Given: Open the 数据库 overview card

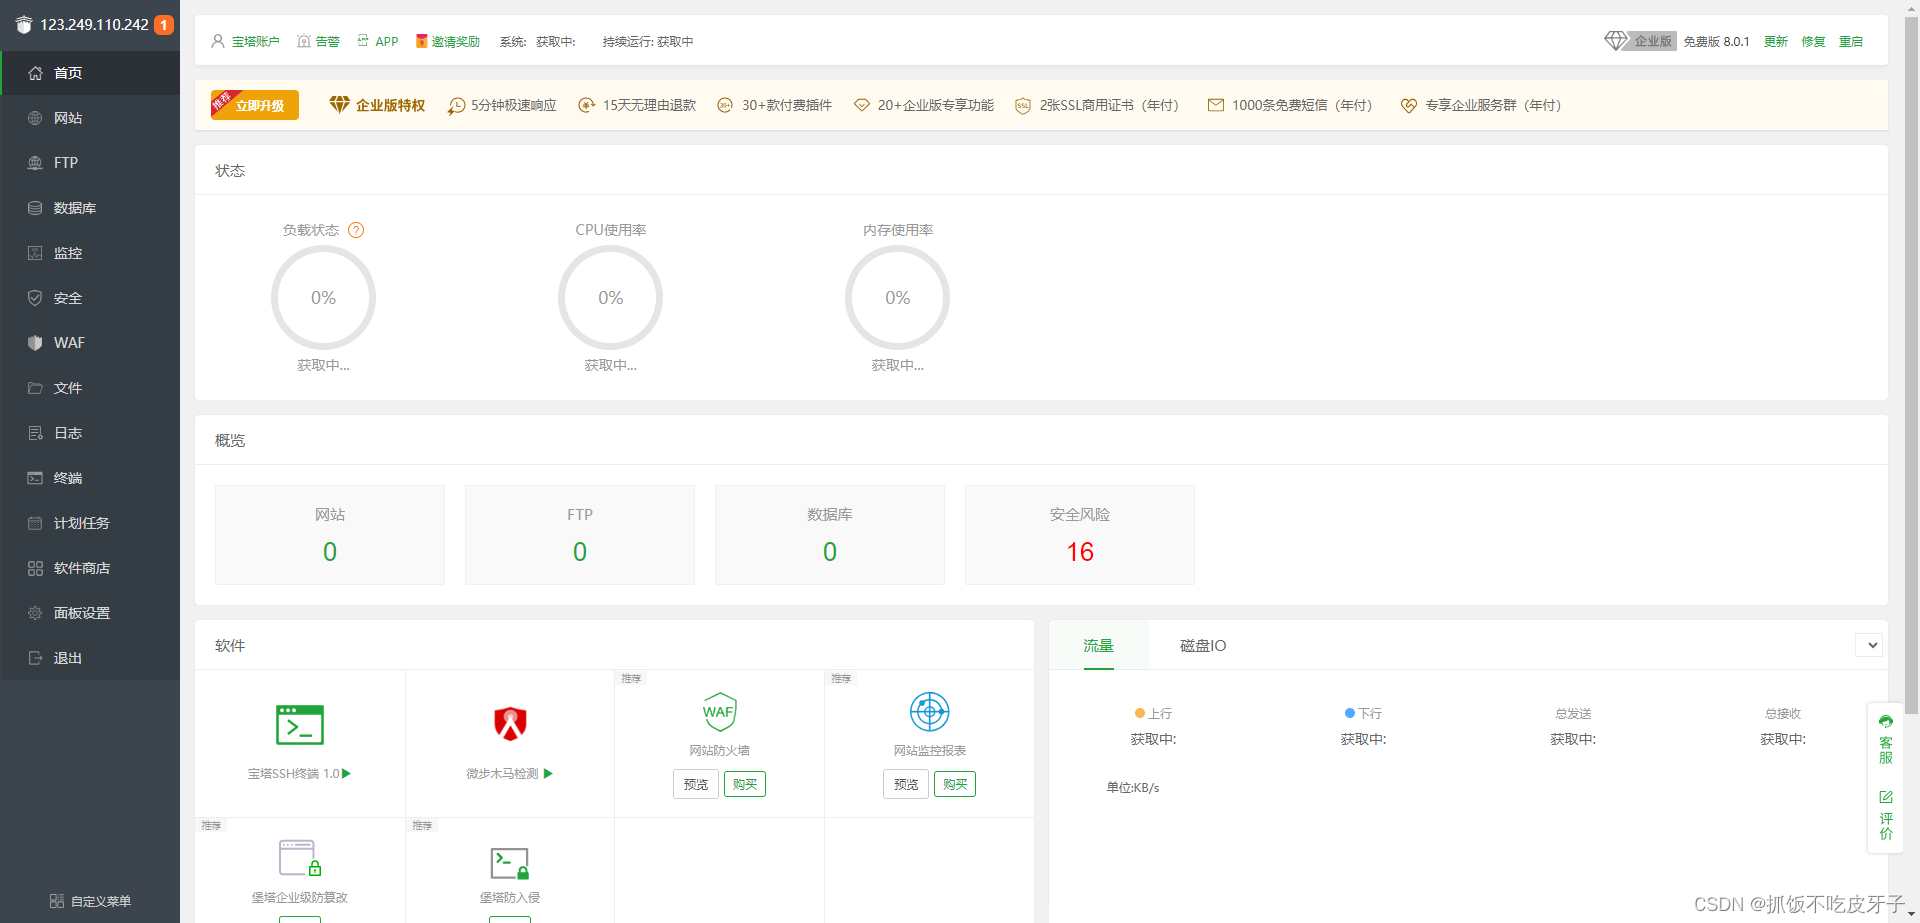Looking at the screenshot, I should [x=830, y=535].
